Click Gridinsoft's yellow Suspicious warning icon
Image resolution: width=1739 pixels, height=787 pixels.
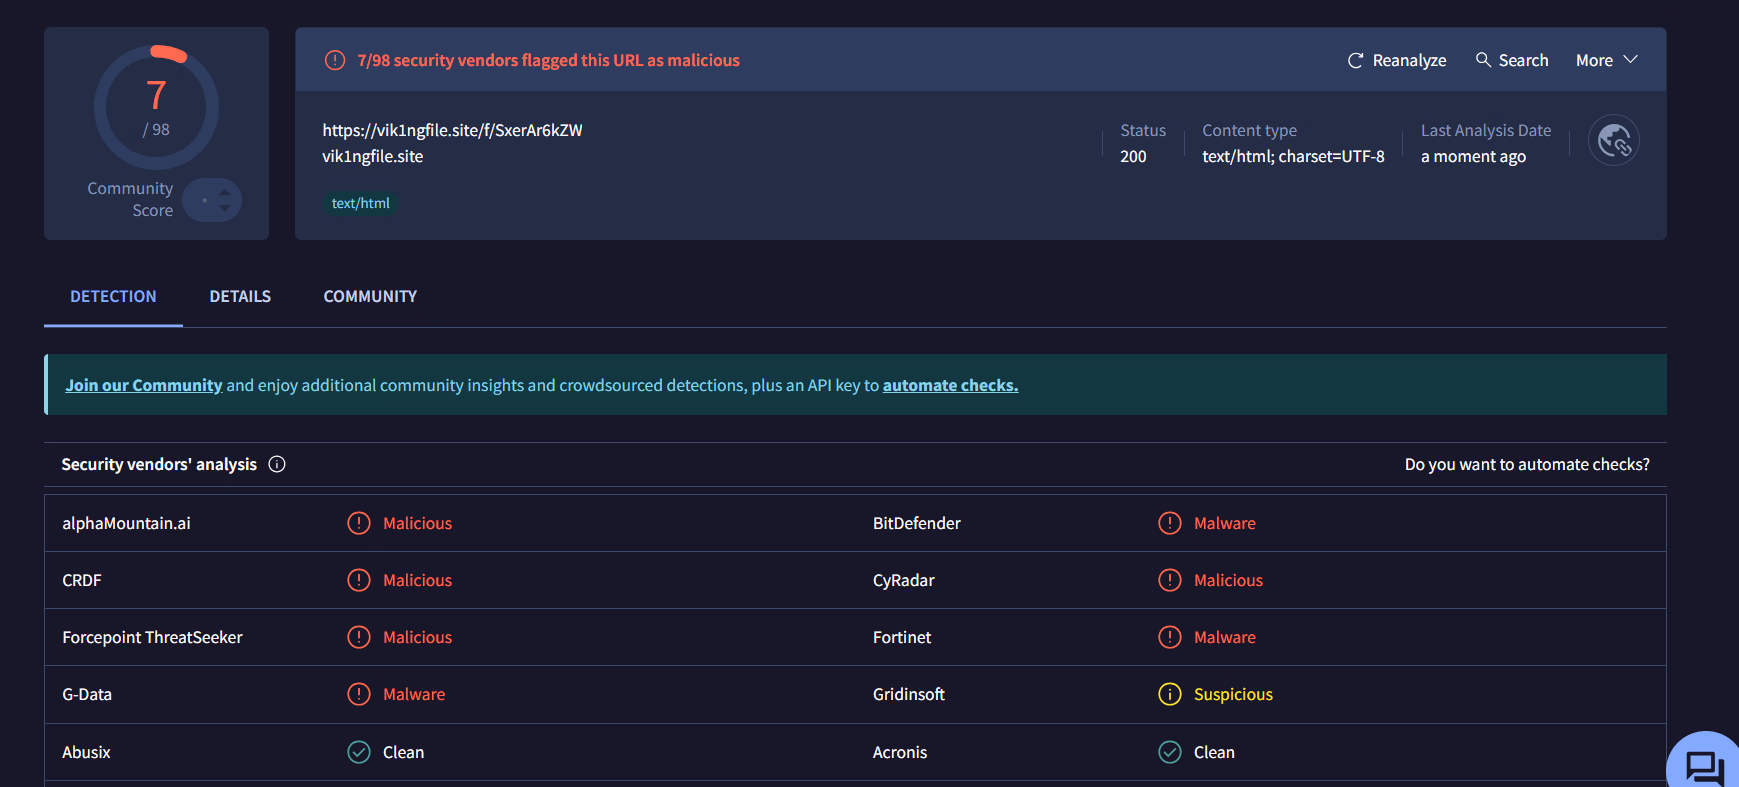1169,694
